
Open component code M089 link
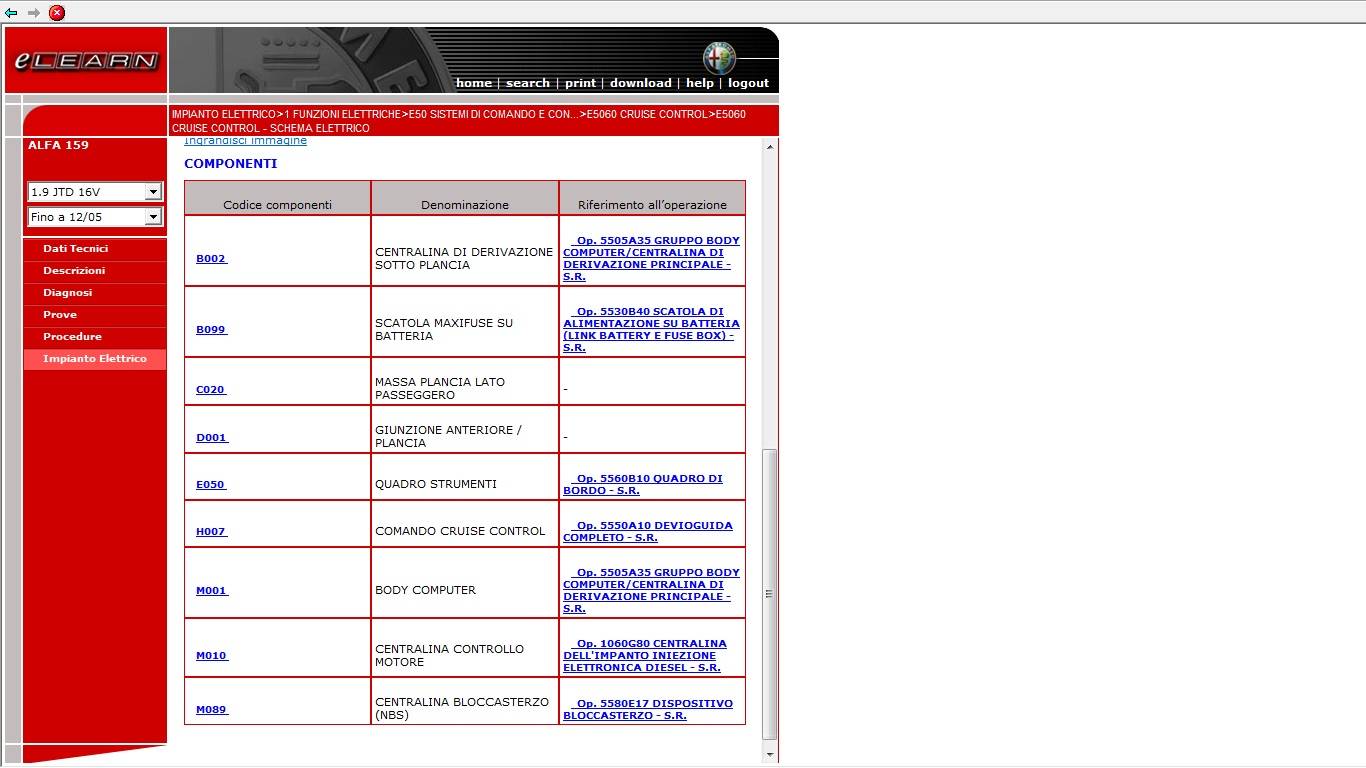click(x=211, y=709)
